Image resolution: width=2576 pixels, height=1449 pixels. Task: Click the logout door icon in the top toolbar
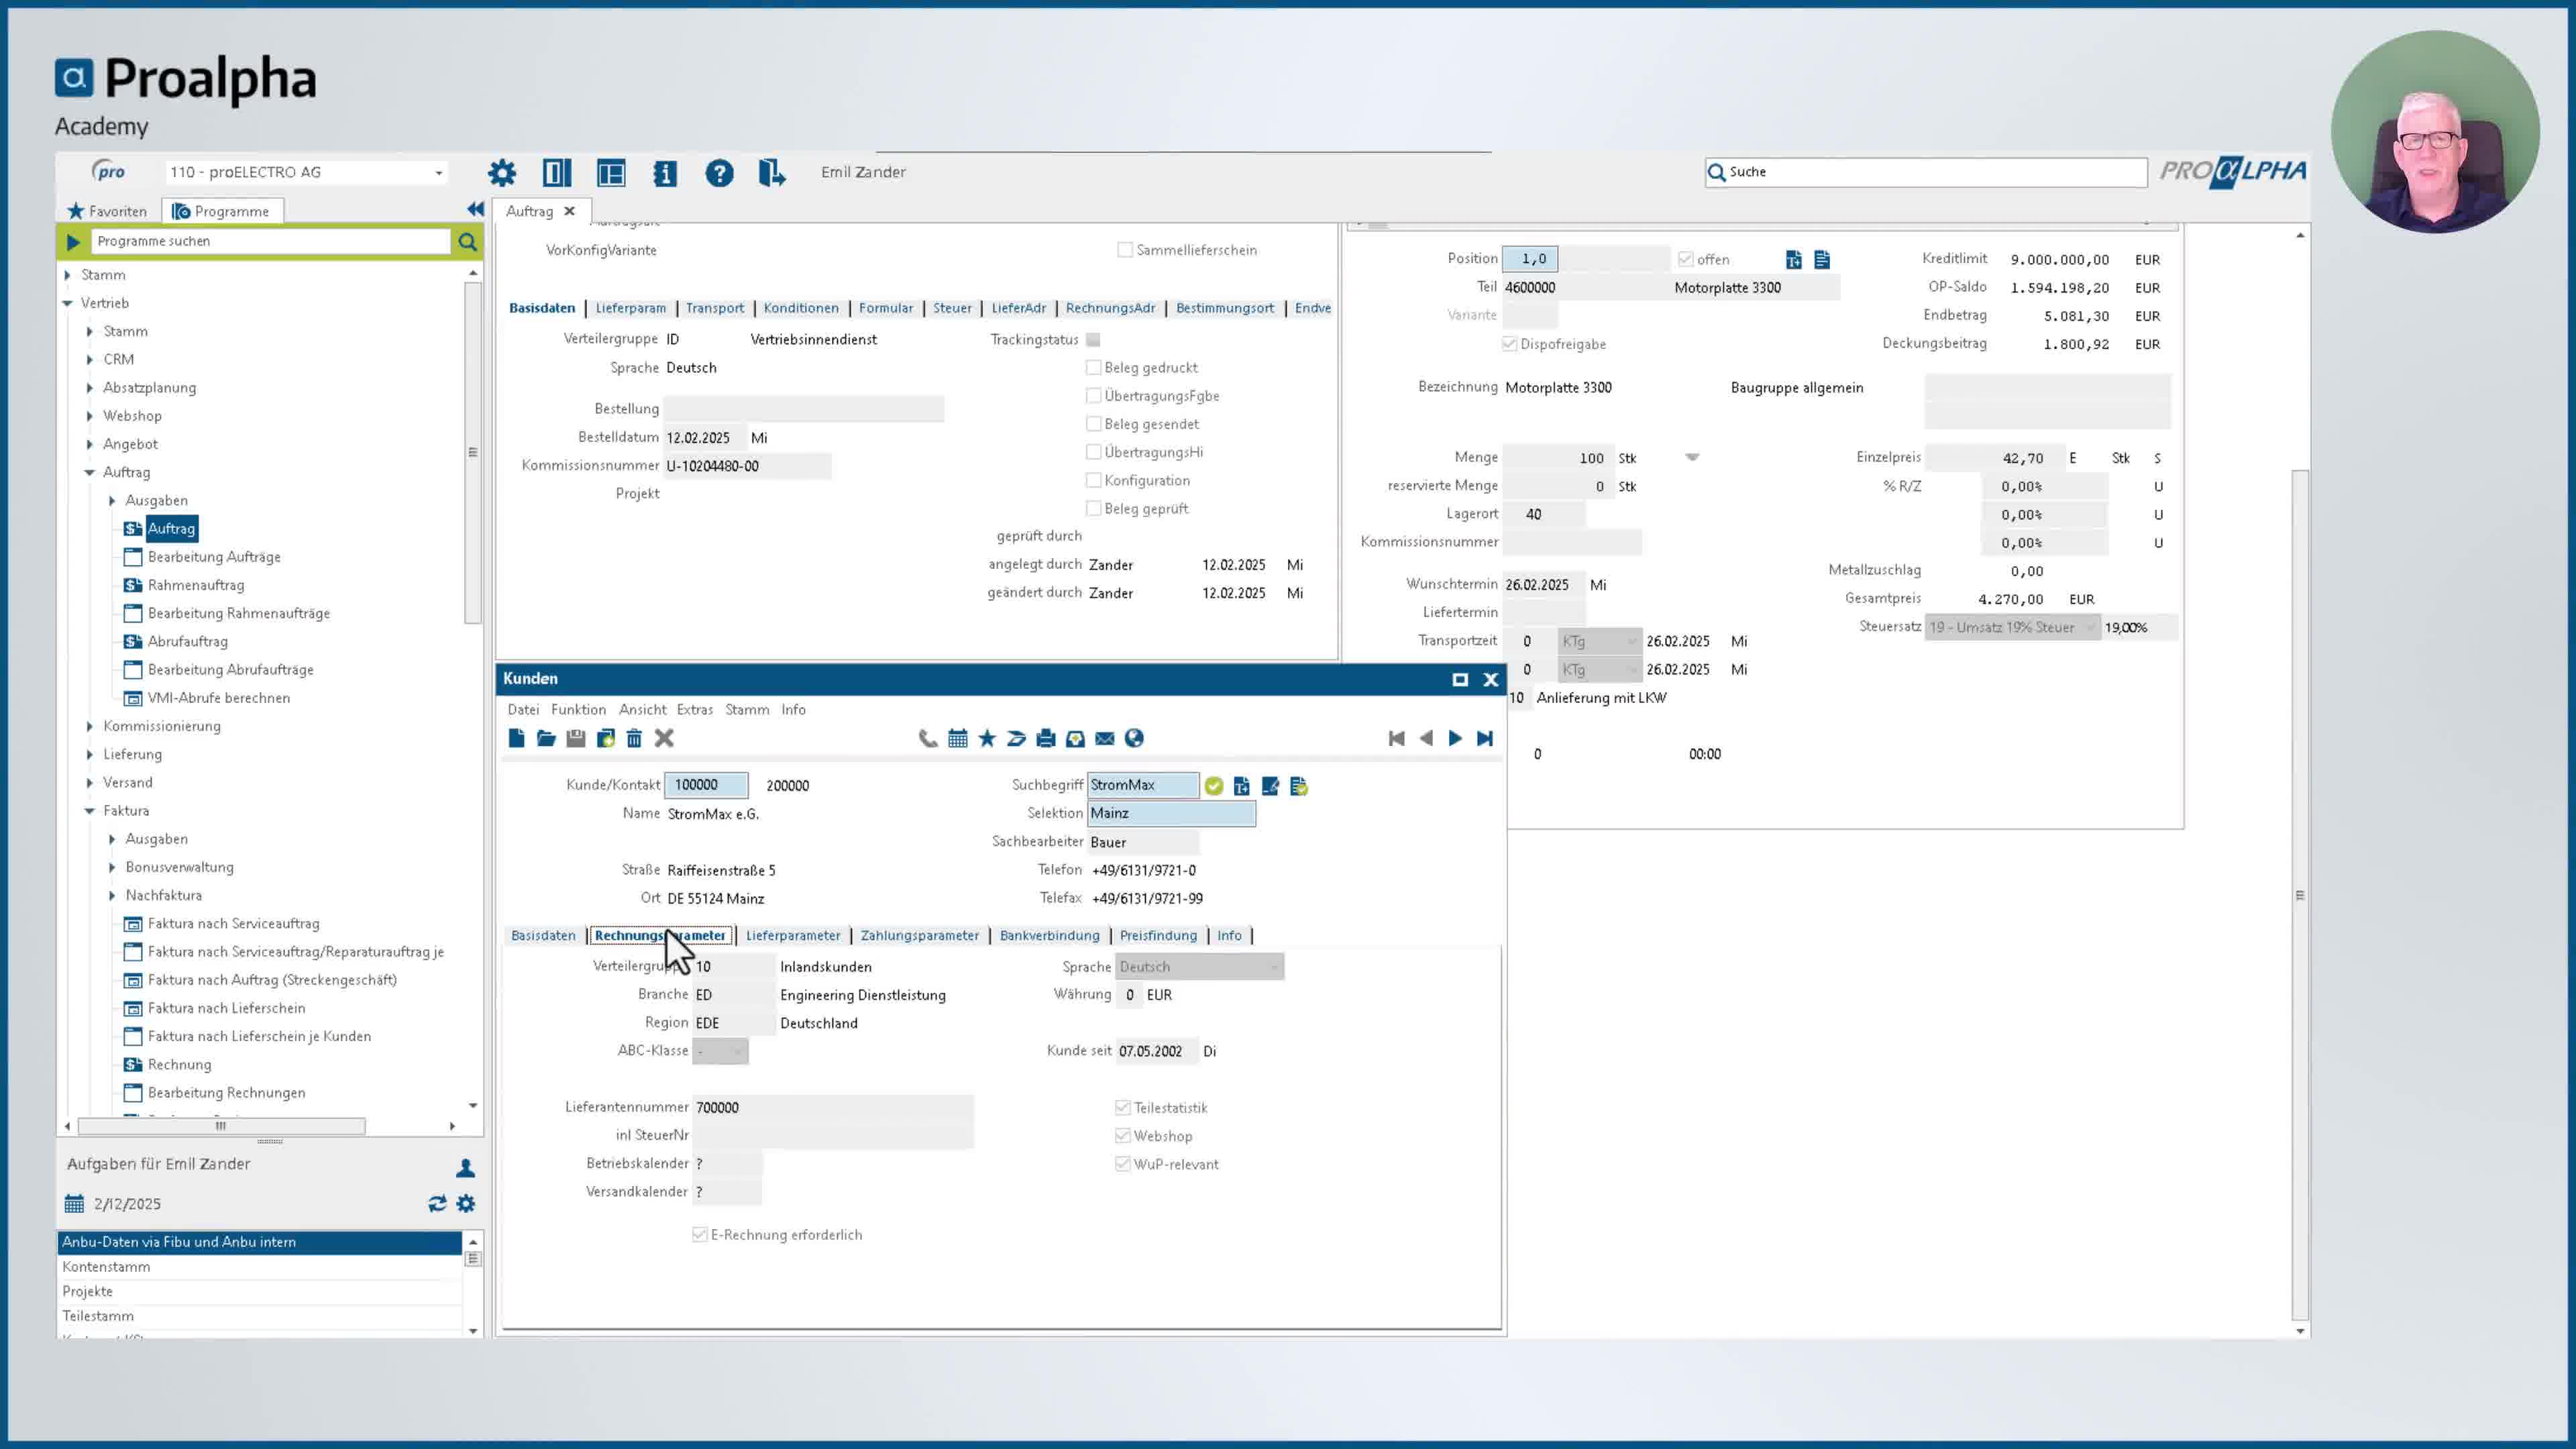click(x=772, y=173)
